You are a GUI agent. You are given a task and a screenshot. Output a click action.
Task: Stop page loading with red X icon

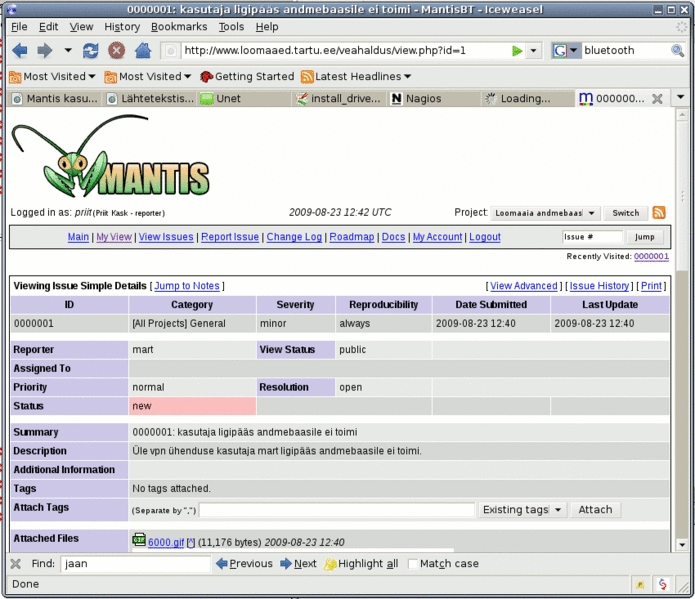click(x=116, y=50)
